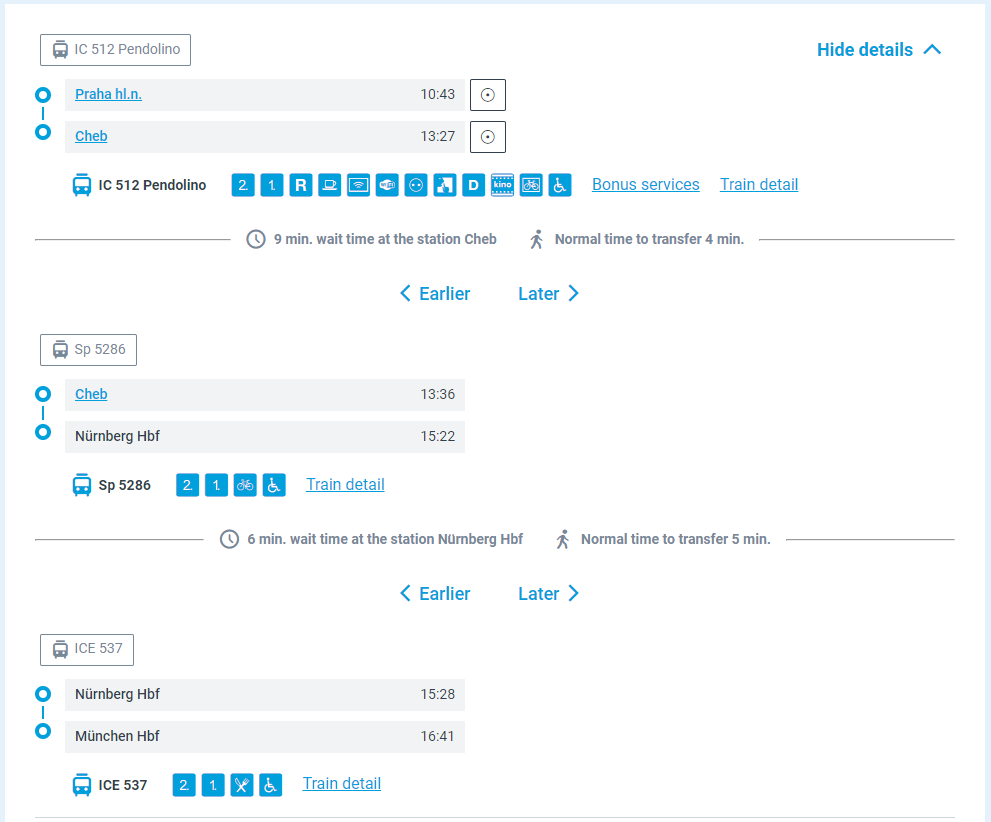Viewport: 991px width, 822px height.
Task: Select the IC 512 Pendolino train tag
Action: click(115, 50)
